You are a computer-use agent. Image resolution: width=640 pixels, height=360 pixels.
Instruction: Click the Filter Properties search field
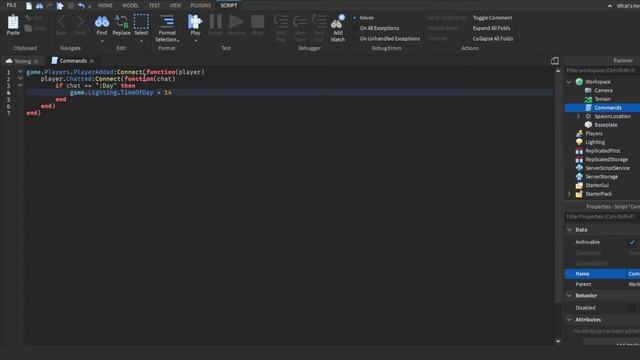point(602,217)
